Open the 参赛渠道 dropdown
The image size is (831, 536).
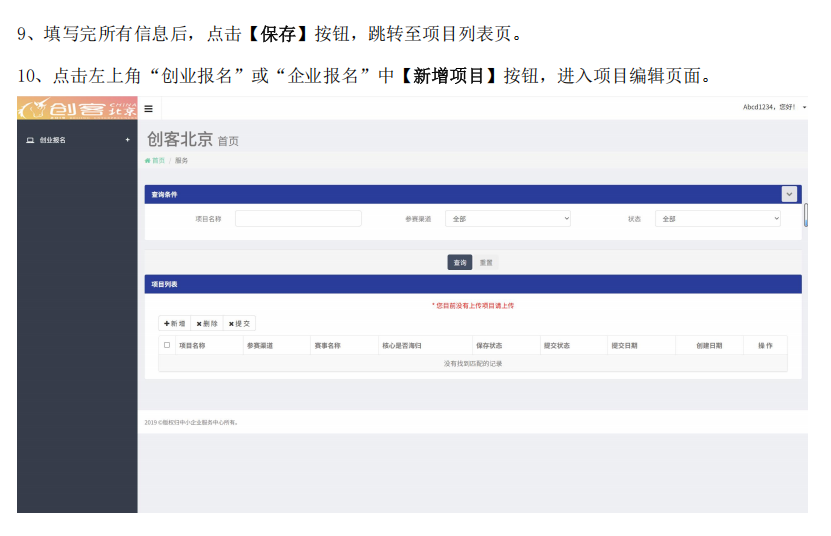pos(507,218)
